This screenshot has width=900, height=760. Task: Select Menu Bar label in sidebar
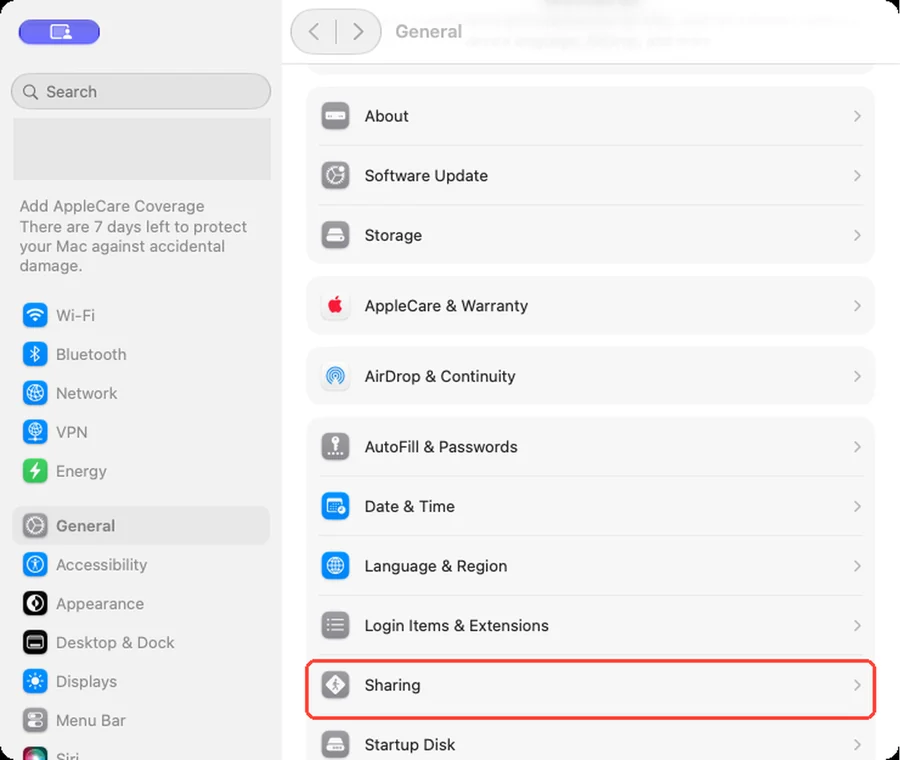[91, 720]
